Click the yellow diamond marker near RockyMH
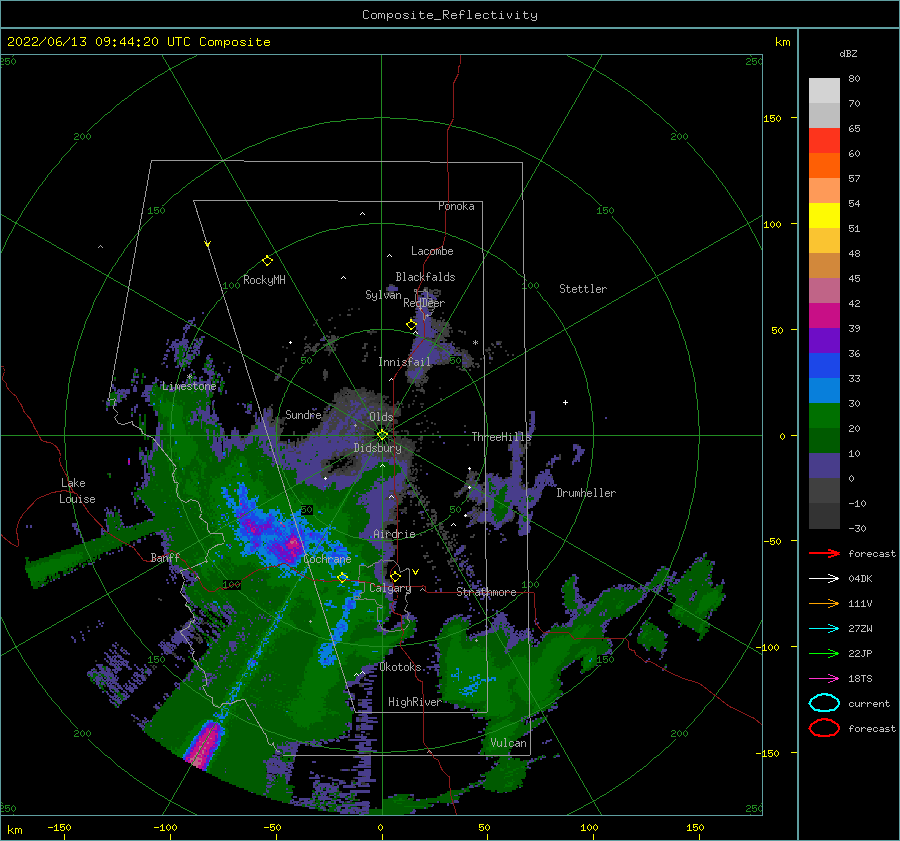Viewport: 900px width, 841px height. coord(267,261)
